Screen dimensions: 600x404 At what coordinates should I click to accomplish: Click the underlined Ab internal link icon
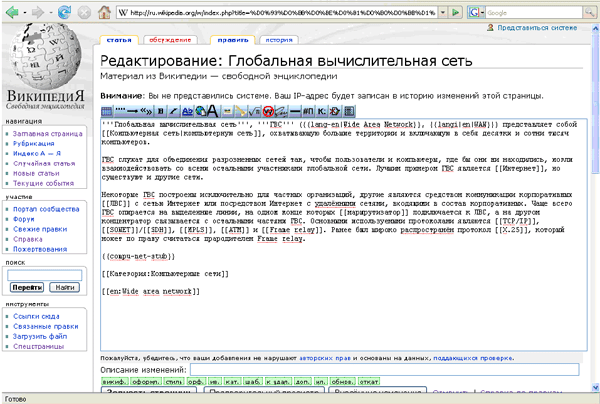(x=187, y=111)
